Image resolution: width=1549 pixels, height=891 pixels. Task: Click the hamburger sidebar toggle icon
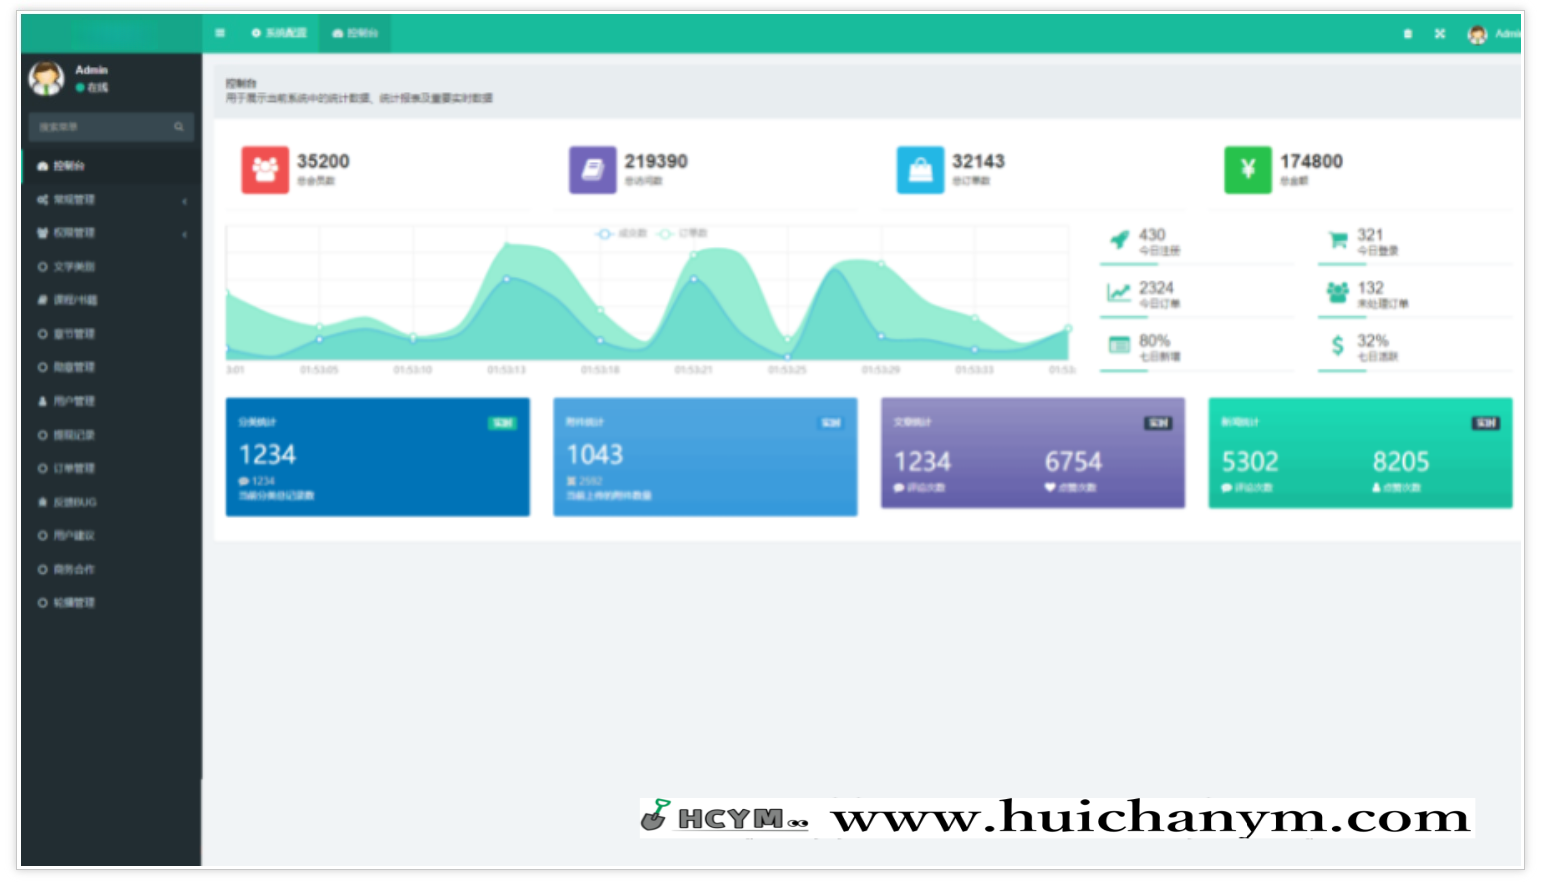click(220, 33)
